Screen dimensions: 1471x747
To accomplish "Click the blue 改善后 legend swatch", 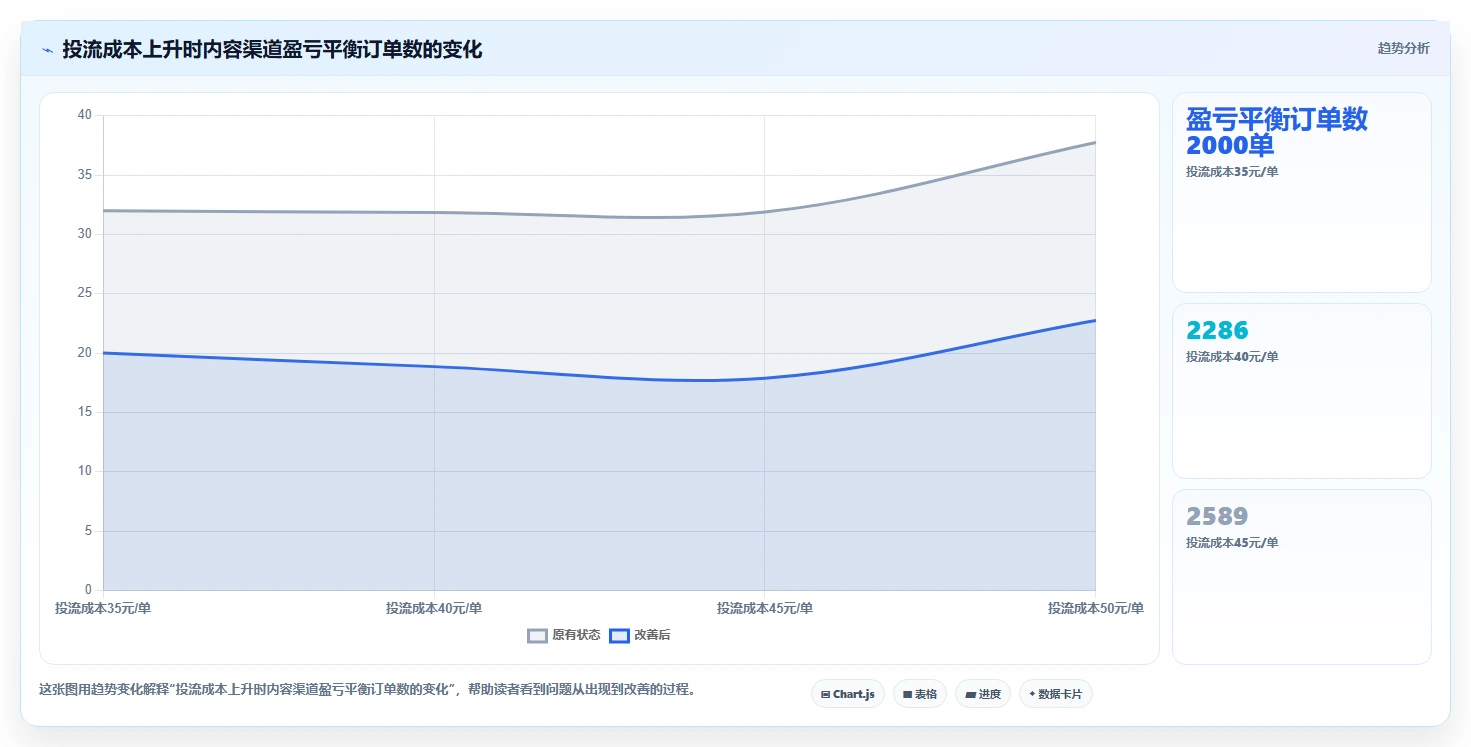I will pos(620,635).
